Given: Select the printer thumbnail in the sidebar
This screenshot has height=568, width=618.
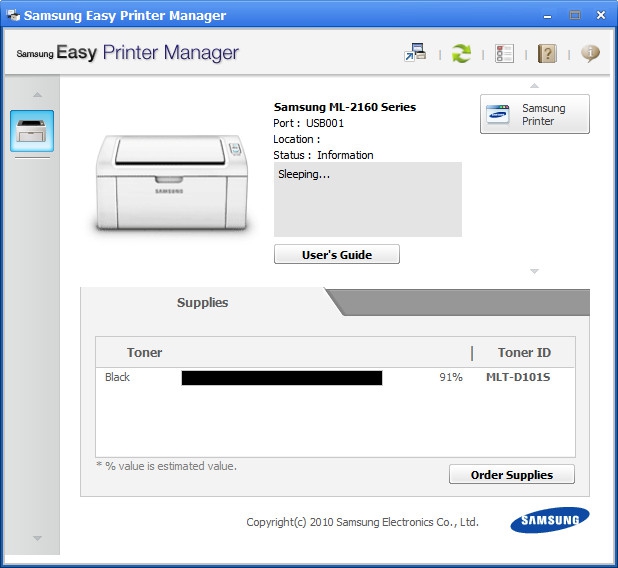Looking at the screenshot, I should [32, 131].
